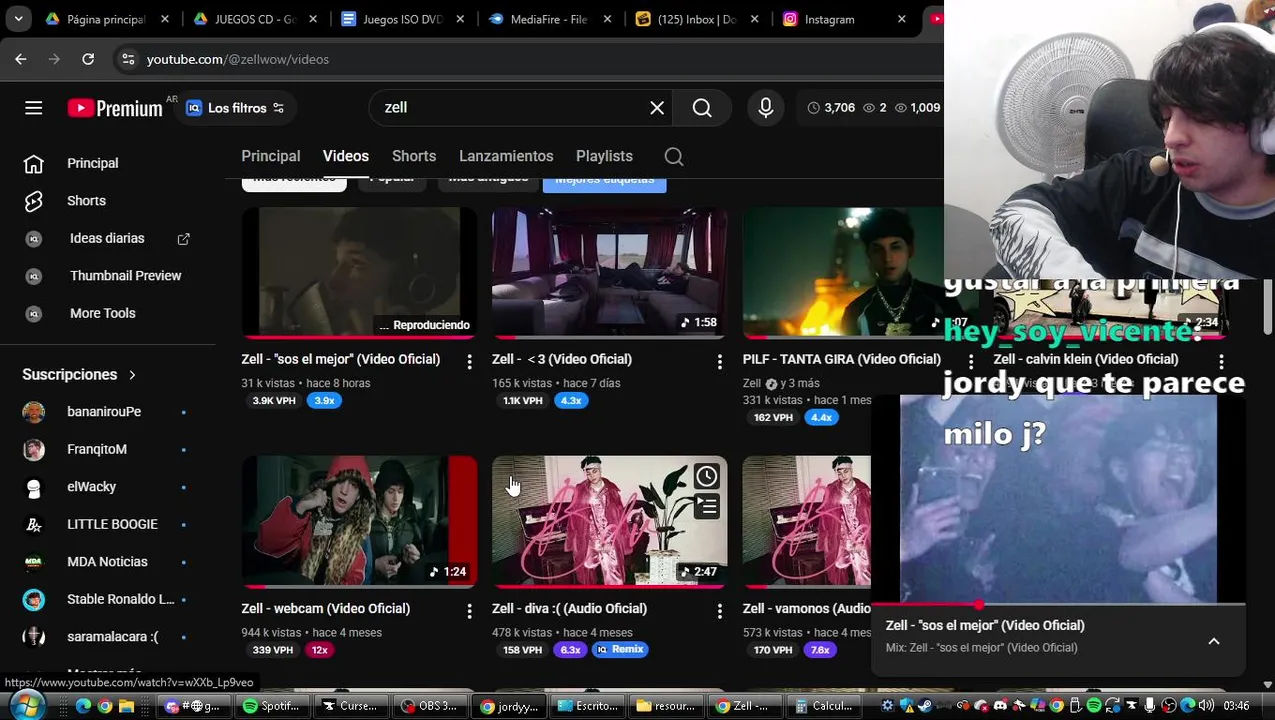The image size is (1275, 720).
Task: Open the Los filtros vidIQ button
Action: coord(235,108)
